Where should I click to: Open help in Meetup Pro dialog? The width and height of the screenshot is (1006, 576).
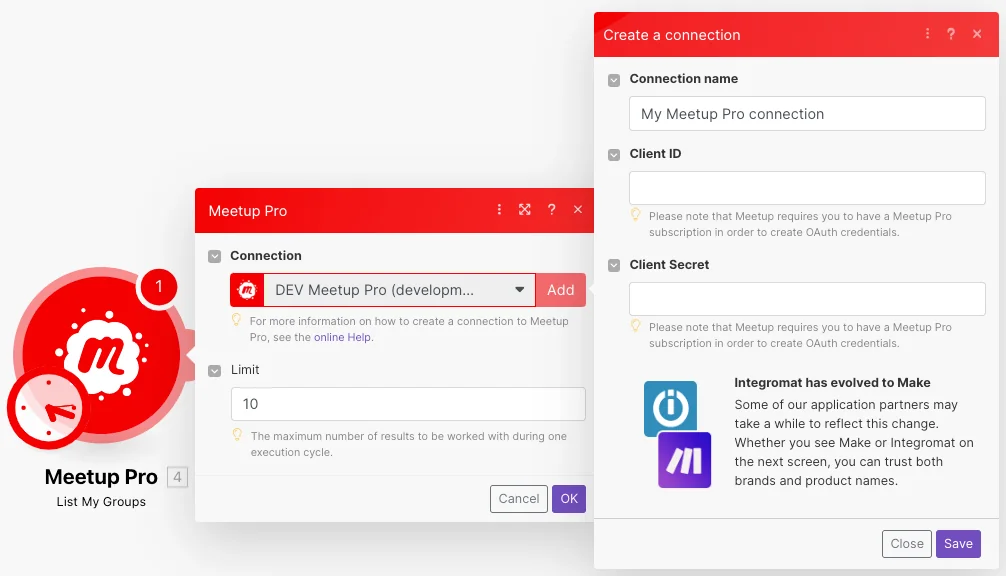pyautogui.click(x=551, y=210)
